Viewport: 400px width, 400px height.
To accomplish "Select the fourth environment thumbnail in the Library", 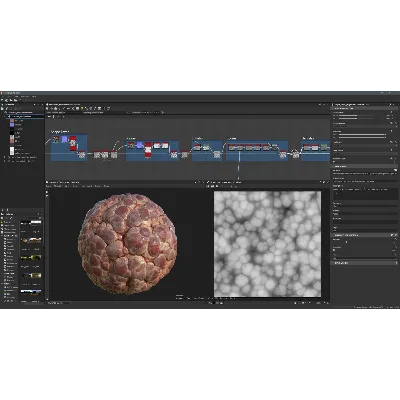I will (31, 275).
